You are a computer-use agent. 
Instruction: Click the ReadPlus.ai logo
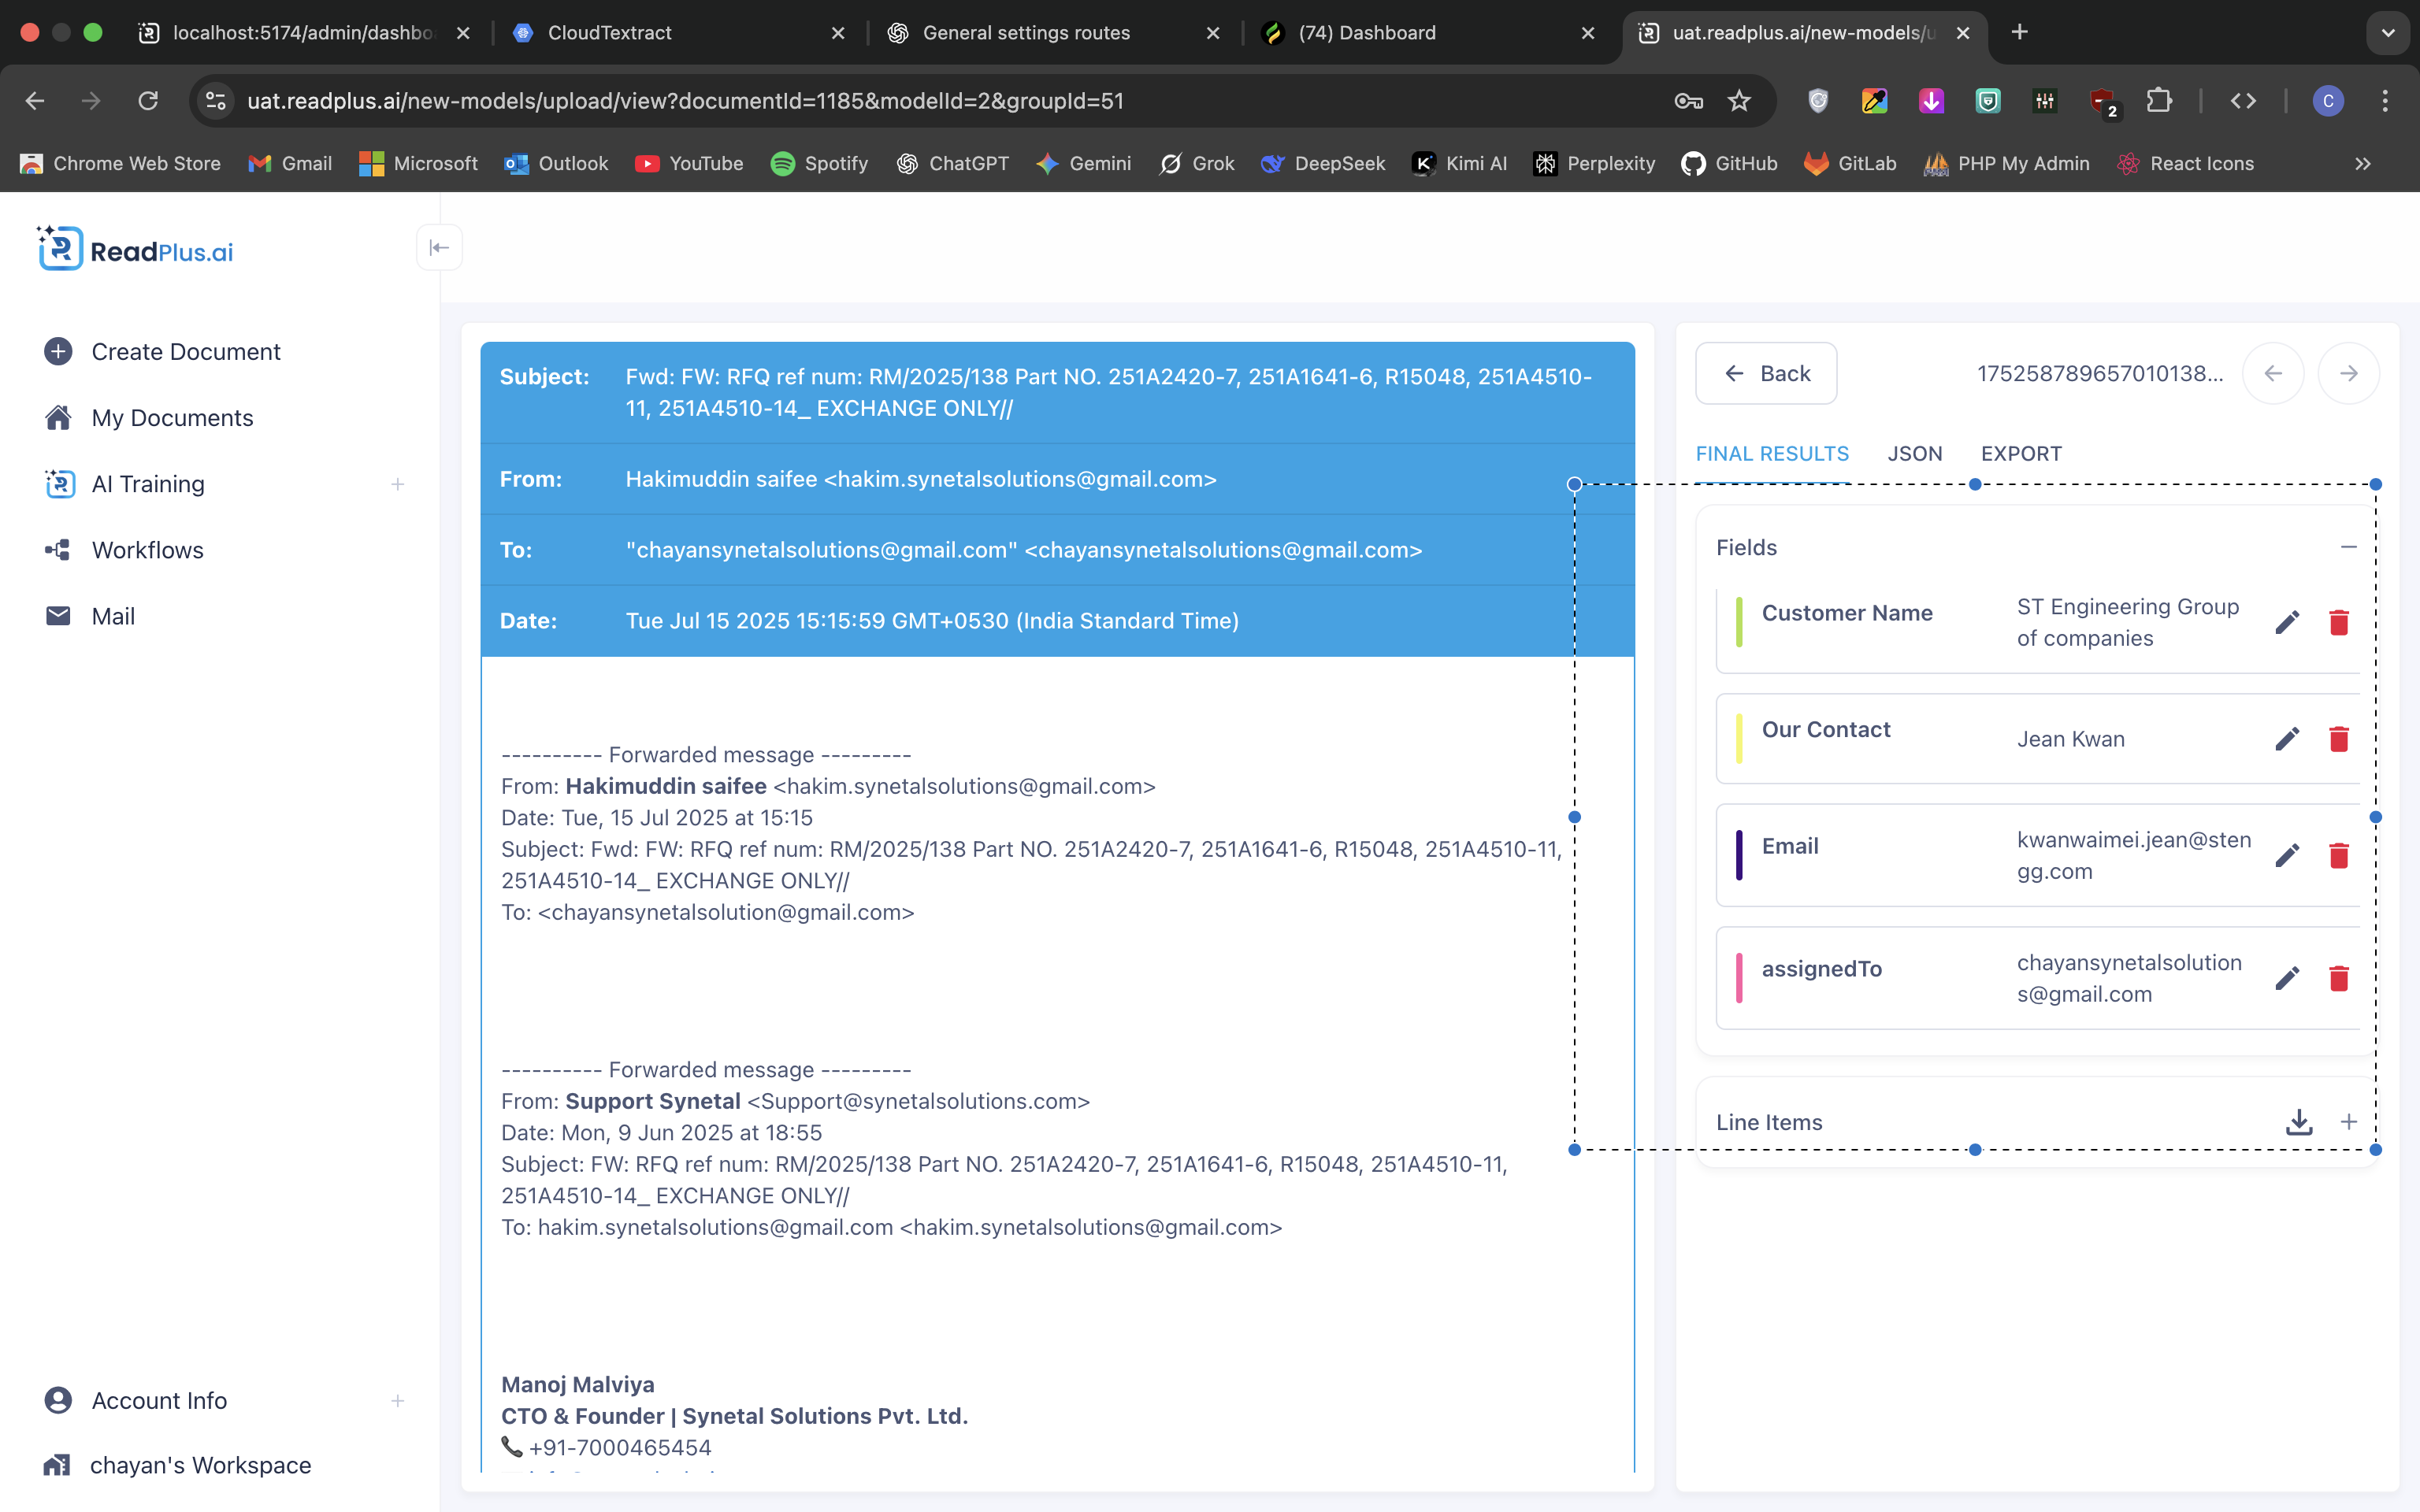click(136, 249)
